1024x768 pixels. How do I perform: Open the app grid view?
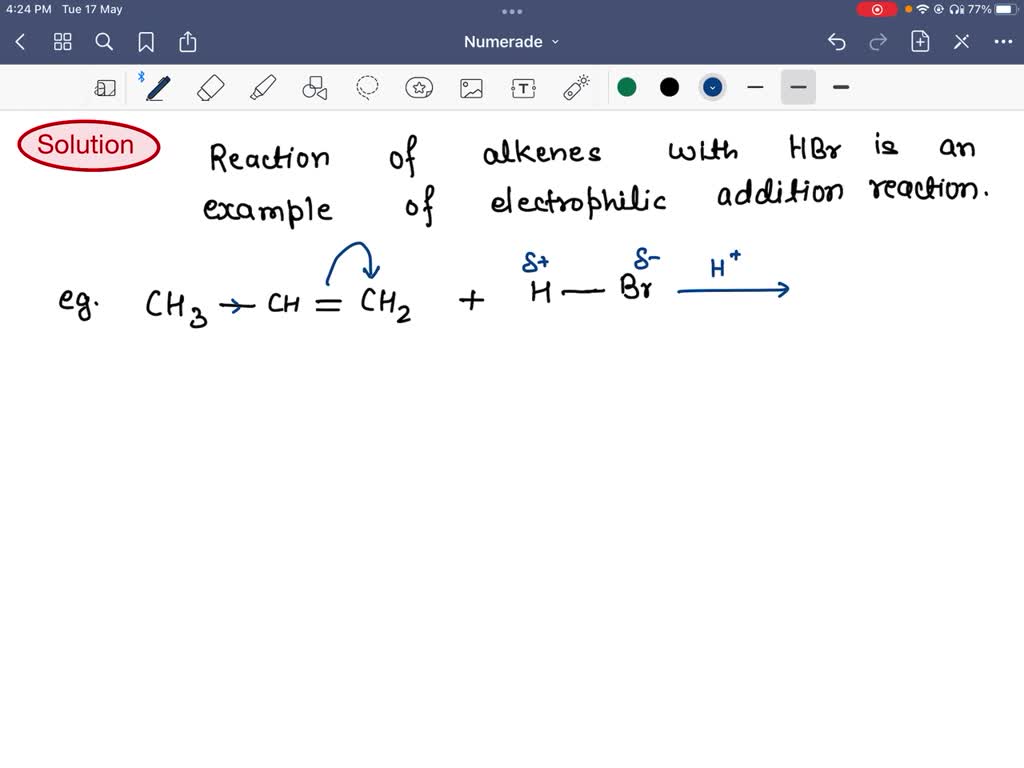click(62, 41)
